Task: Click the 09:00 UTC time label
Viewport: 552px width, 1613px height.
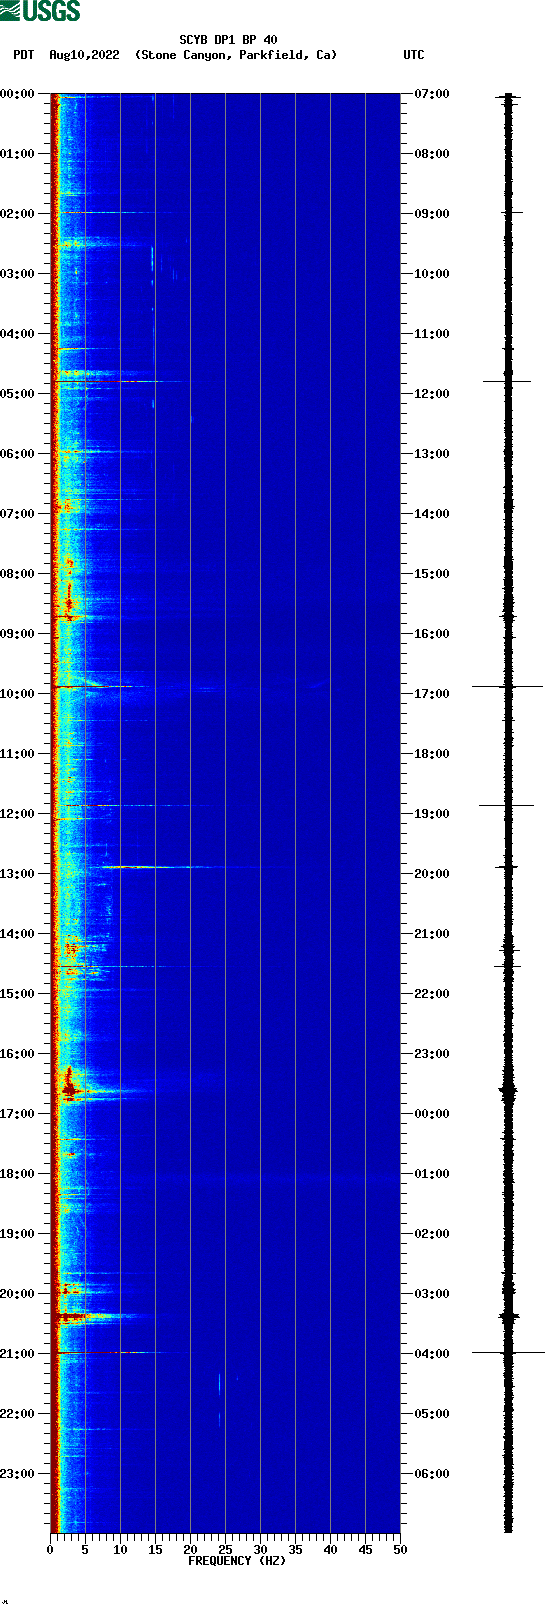Action: click(x=432, y=214)
